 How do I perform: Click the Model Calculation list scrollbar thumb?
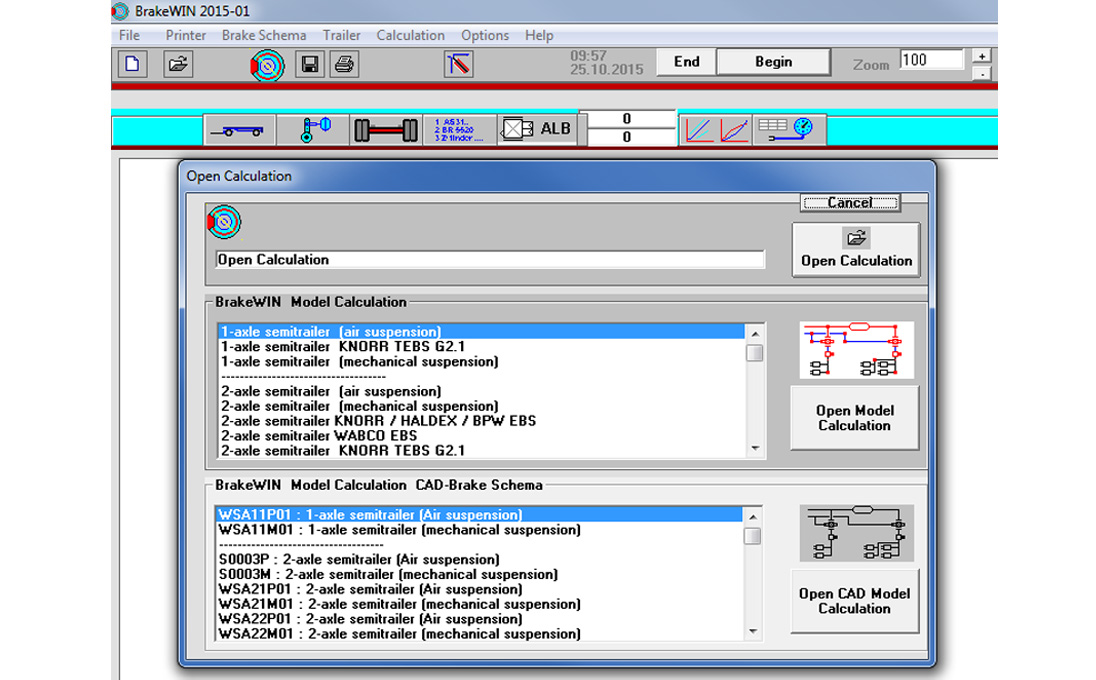click(755, 353)
